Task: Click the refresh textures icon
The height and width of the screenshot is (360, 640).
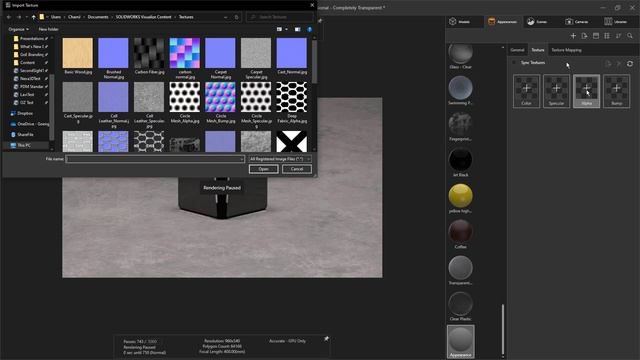Action: pos(630,64)
